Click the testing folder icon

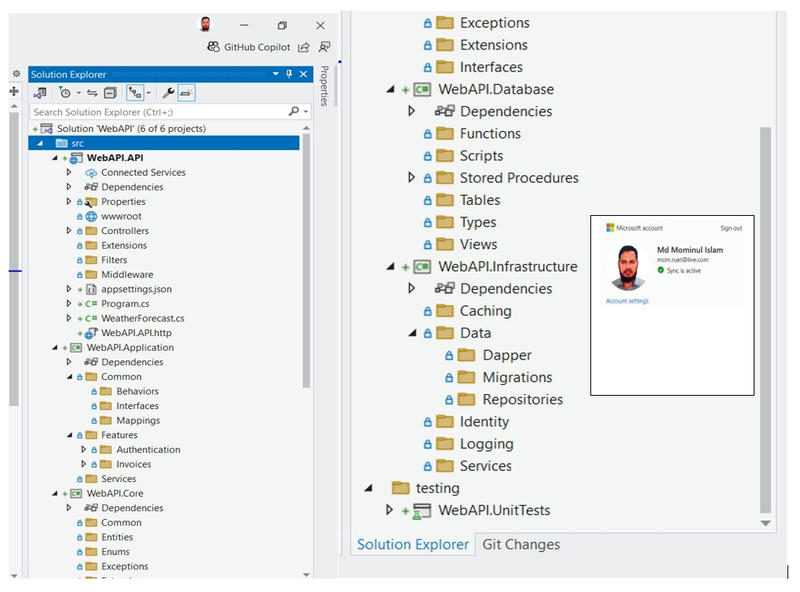[x=401, y=488]
